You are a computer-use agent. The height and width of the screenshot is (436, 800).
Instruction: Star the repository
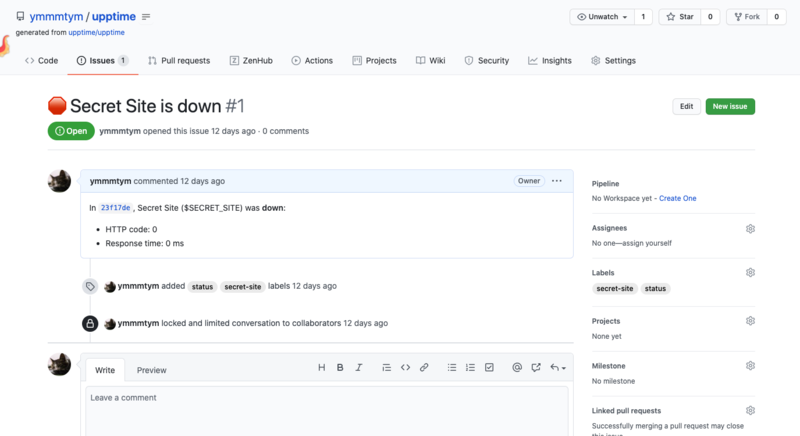tap(680, 17)
